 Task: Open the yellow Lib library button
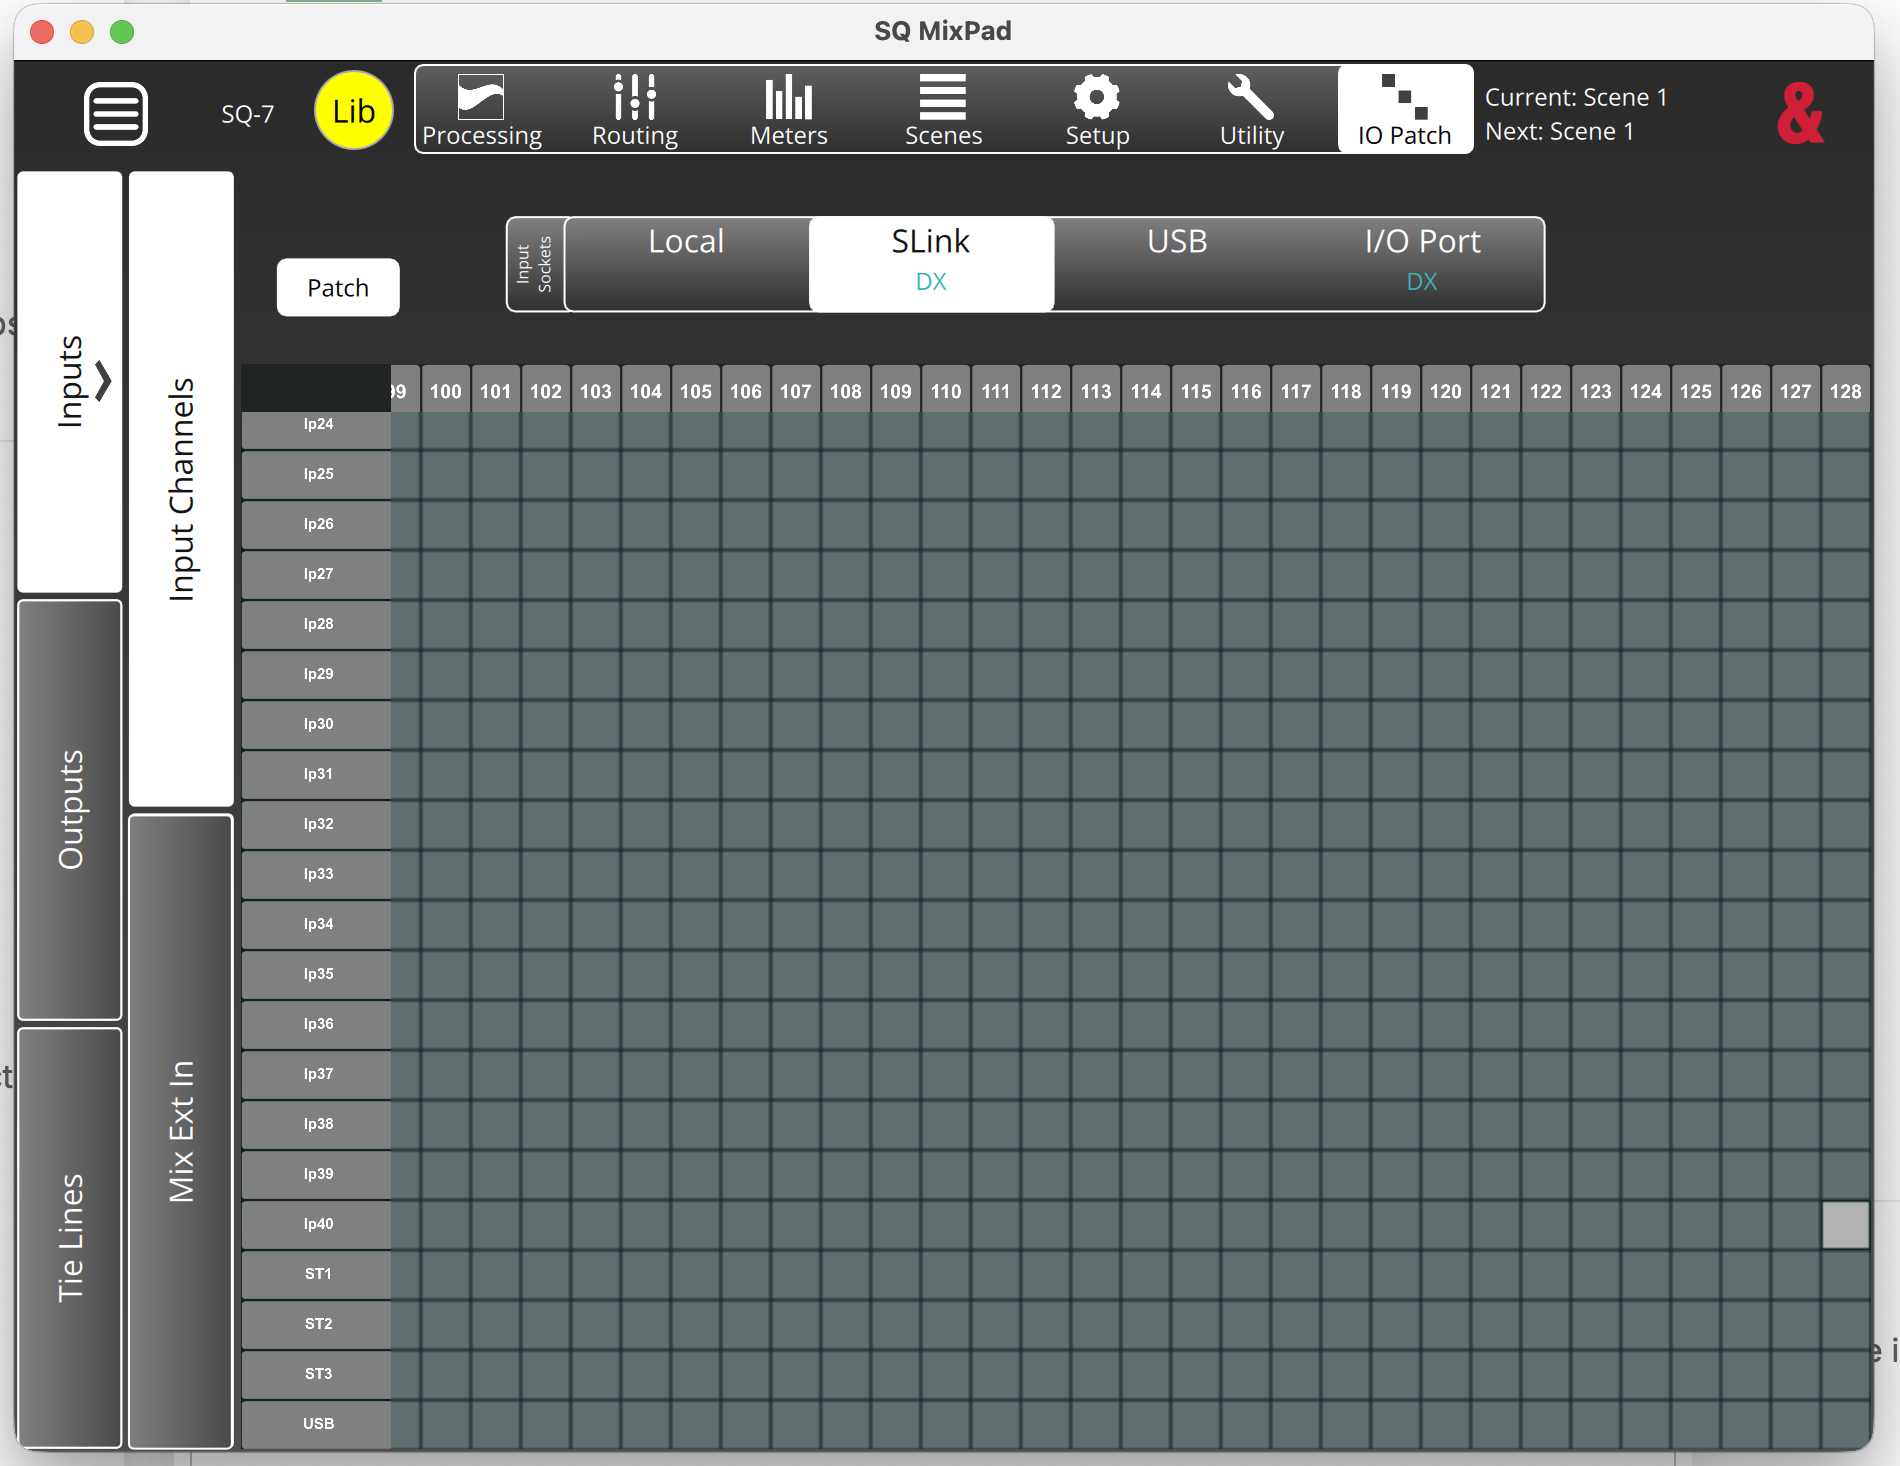pyautogui.click(x=354, y=111)
